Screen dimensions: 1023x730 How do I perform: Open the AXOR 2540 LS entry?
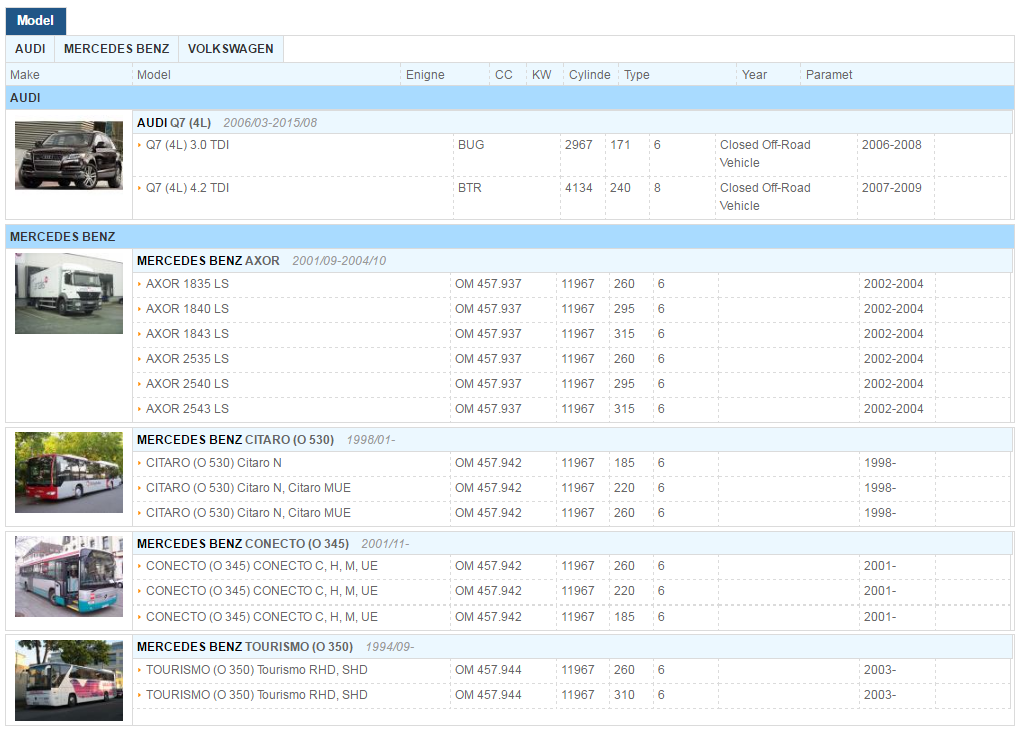click(x=187, y=384)
